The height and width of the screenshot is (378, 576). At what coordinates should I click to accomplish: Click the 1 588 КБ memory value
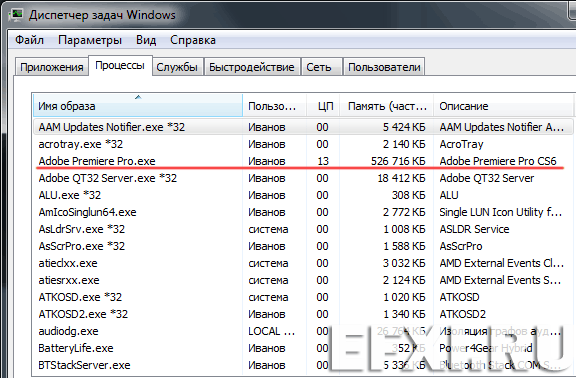[404, 246]
